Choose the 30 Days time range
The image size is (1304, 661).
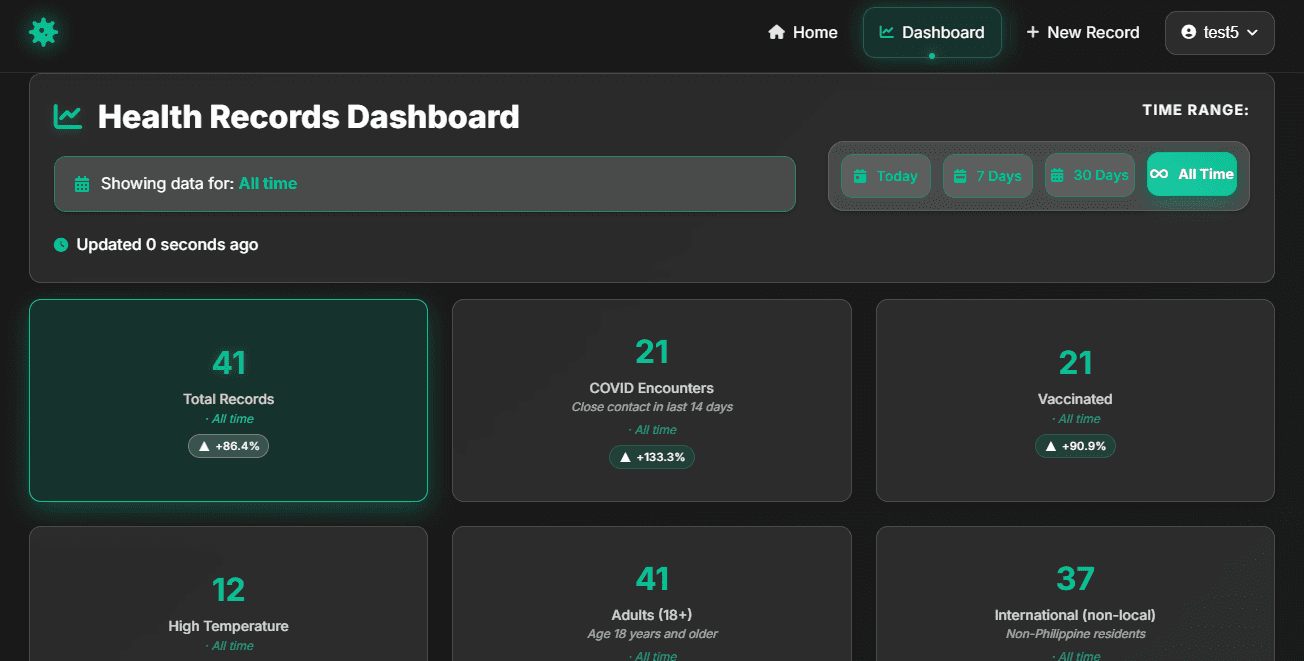(1089, 176)
